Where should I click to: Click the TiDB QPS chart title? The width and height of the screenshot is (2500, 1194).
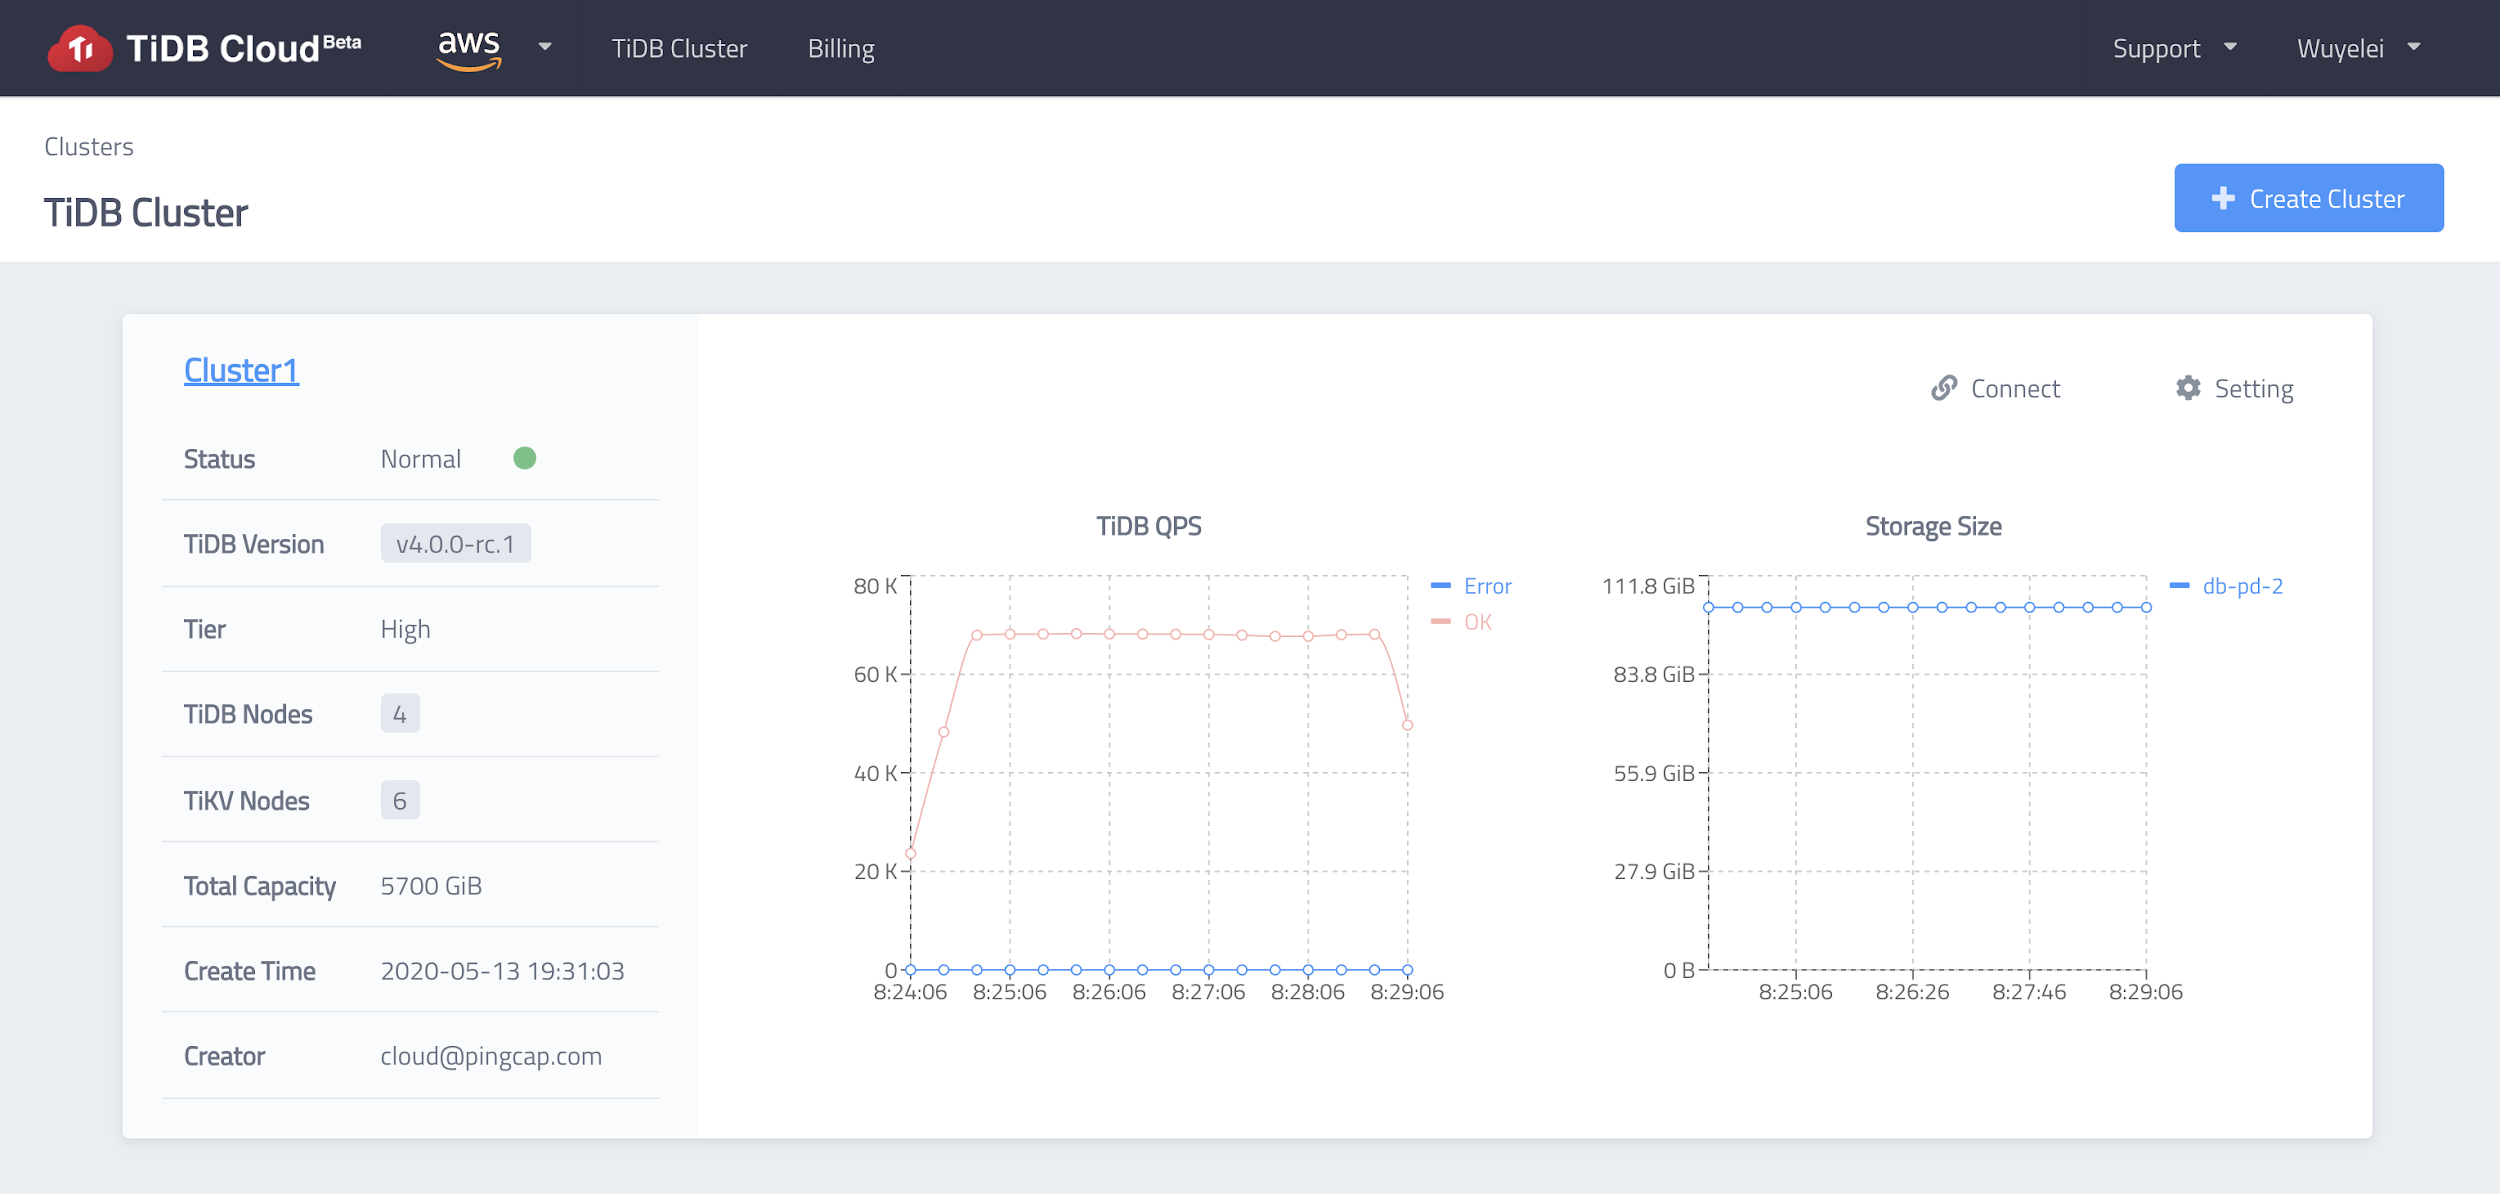(1149, 526)
